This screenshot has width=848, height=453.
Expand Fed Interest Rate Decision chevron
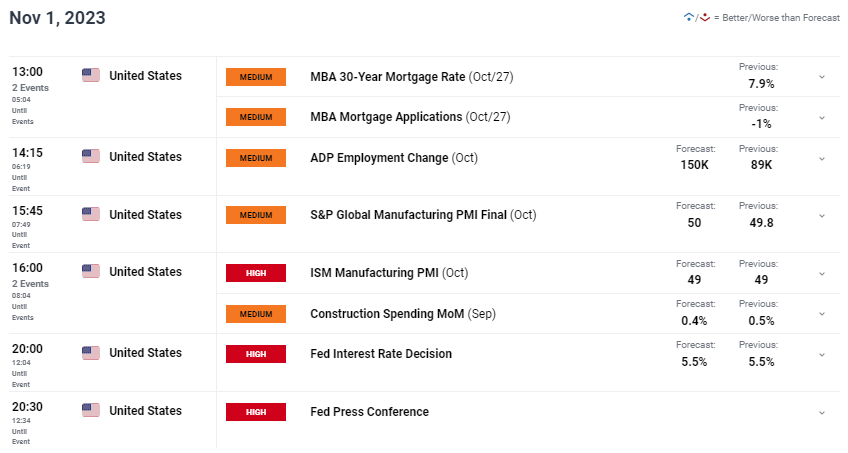[822, 355]
